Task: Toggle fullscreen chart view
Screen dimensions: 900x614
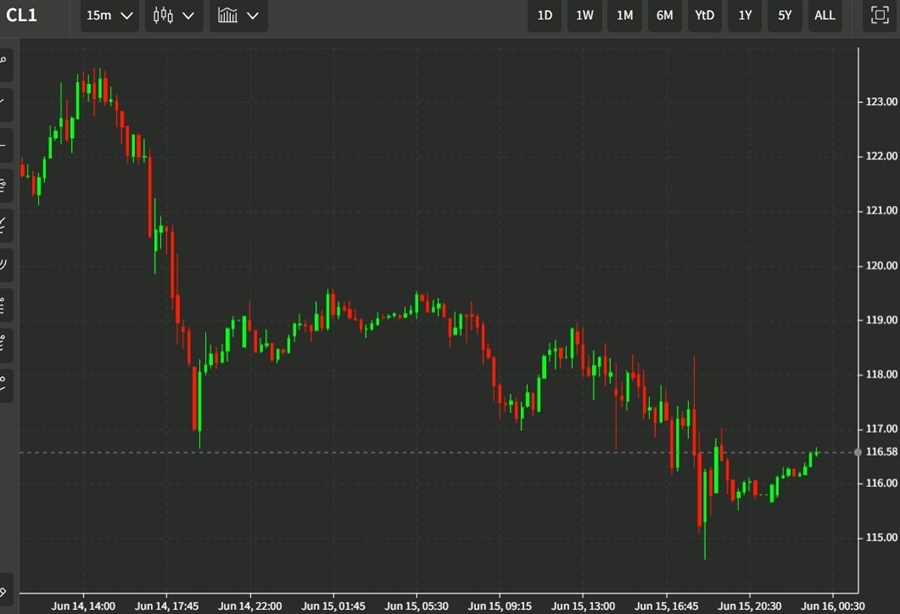Action: 879,15
